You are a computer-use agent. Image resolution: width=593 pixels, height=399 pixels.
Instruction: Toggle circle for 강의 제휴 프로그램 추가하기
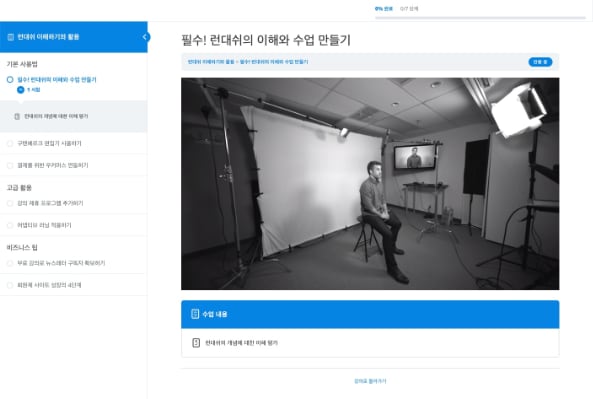[10, 203]
